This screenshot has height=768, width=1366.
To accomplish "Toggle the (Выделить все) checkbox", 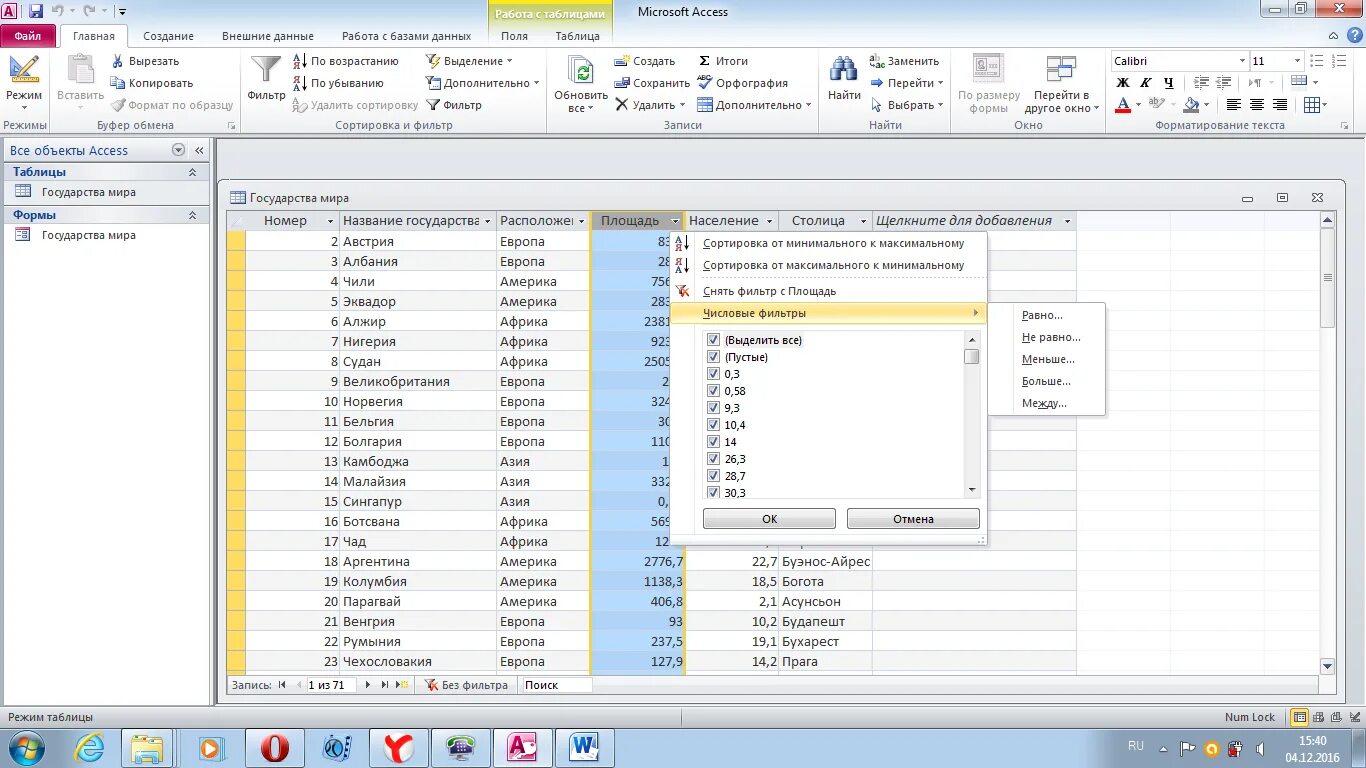I will pos(713,340).
